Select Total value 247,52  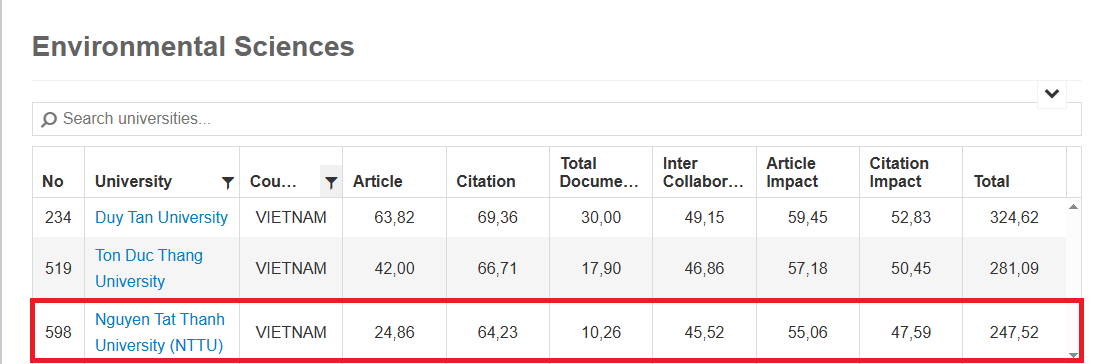1014,332
